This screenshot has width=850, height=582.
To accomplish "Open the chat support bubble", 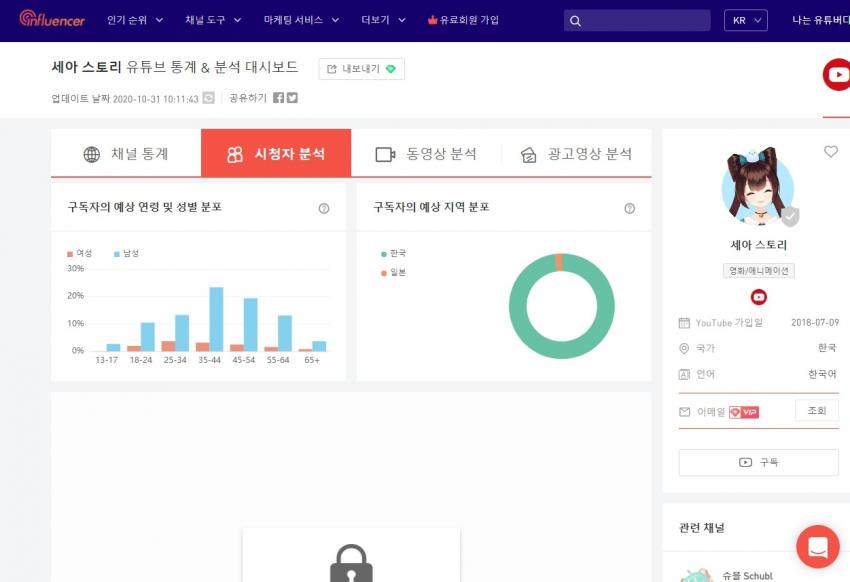I will (x=817, y=546).
